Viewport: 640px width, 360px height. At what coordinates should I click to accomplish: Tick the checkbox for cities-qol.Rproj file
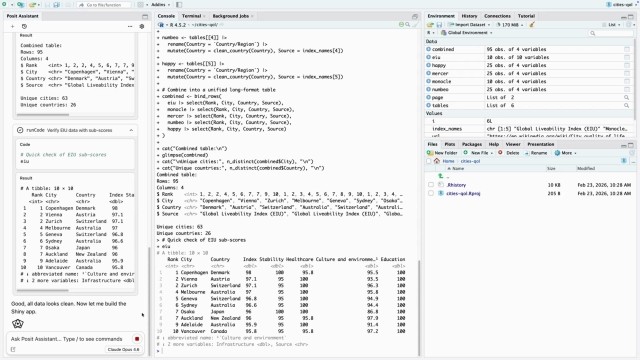[x=431, y=193]
